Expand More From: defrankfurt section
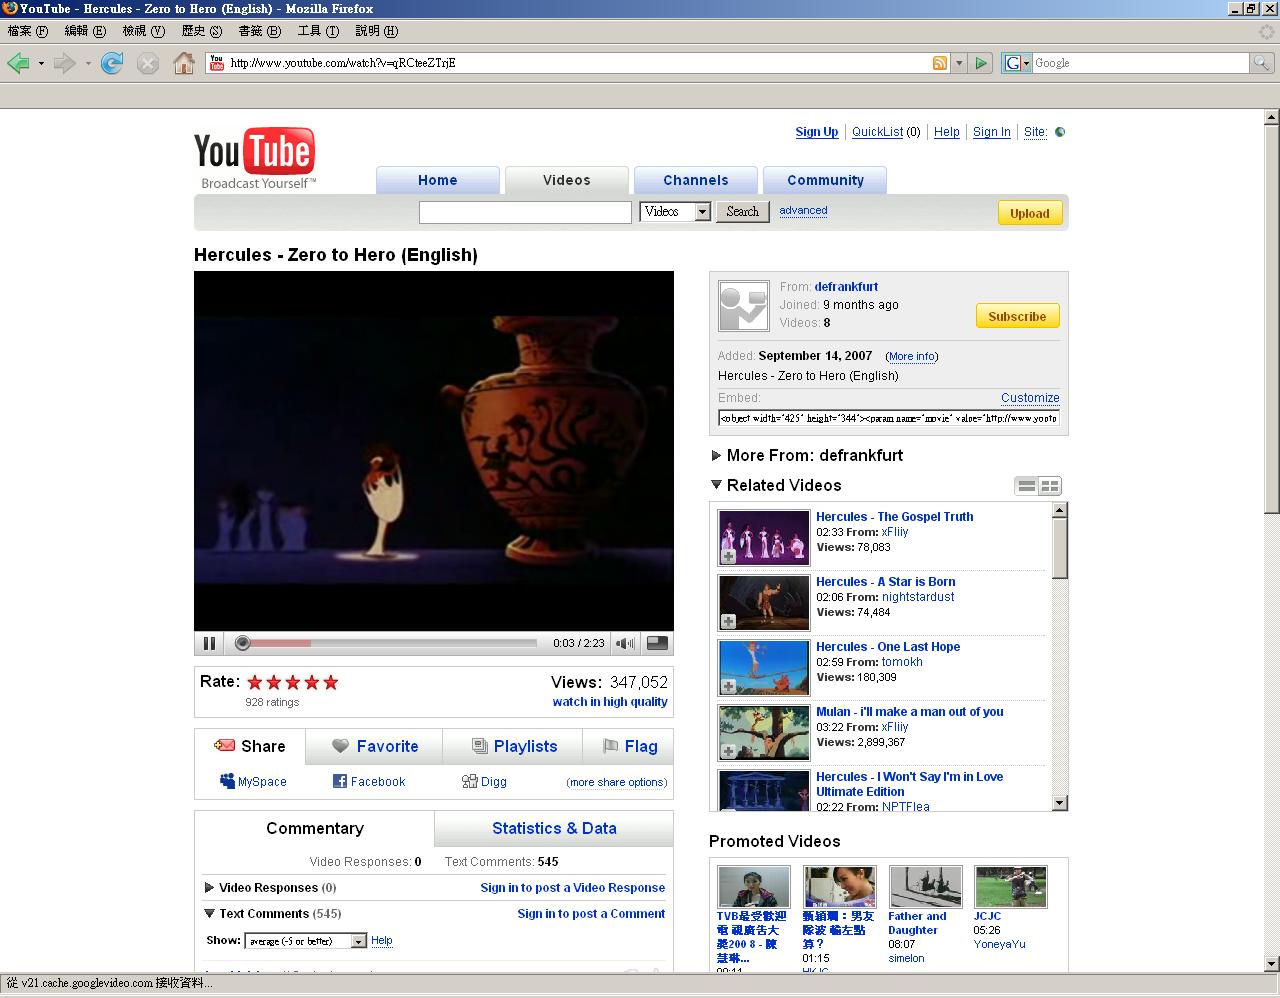 716,455
